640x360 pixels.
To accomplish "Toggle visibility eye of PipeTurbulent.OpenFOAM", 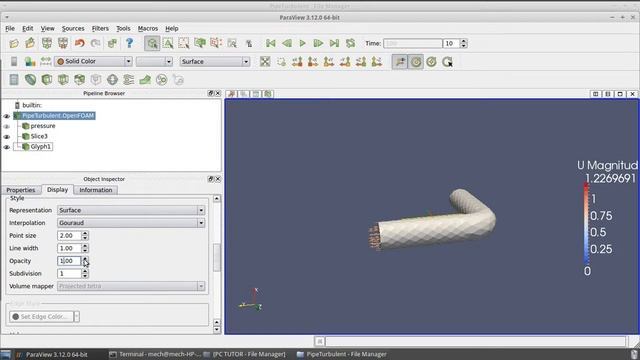I will click(x=7, y=116).
